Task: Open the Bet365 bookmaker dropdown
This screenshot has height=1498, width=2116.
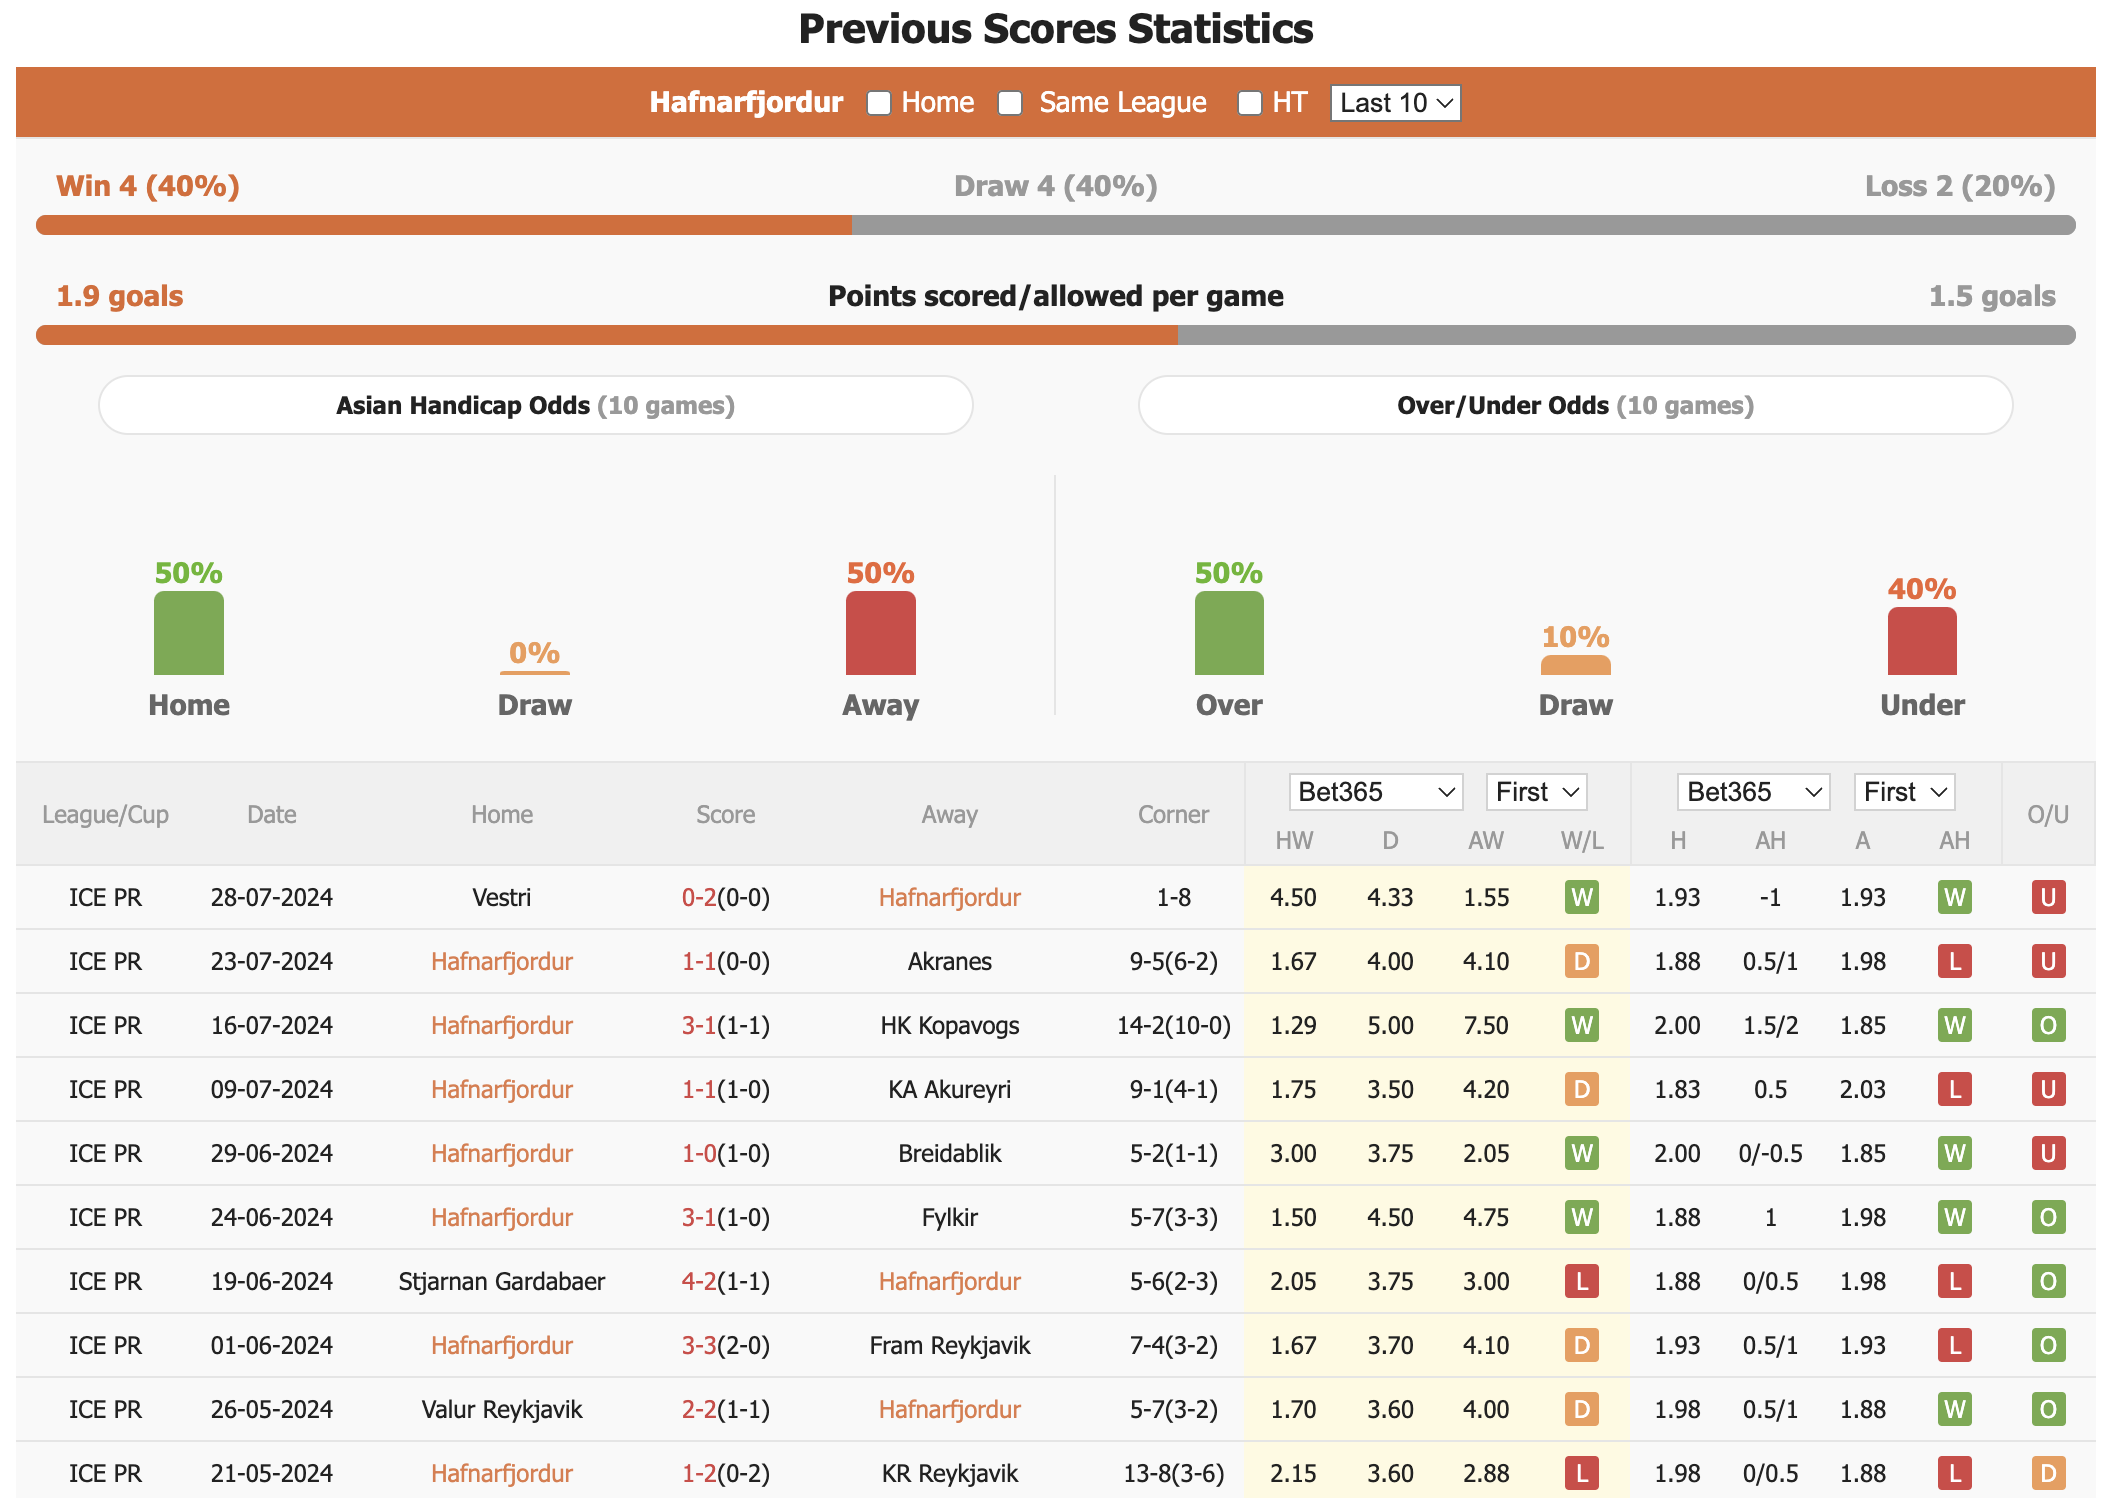Action: [x=1364, y=794]
